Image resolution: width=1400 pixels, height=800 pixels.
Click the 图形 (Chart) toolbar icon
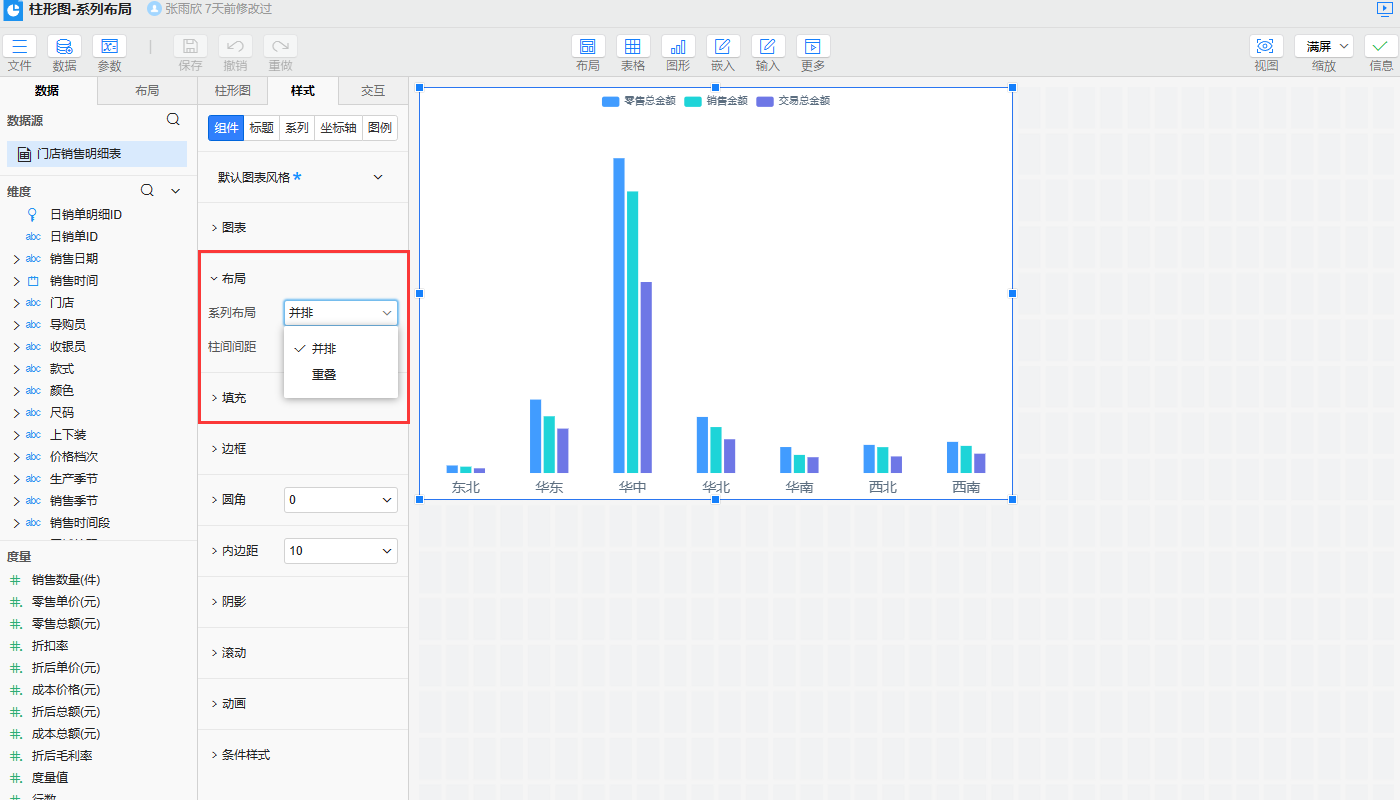click(678, 47)
